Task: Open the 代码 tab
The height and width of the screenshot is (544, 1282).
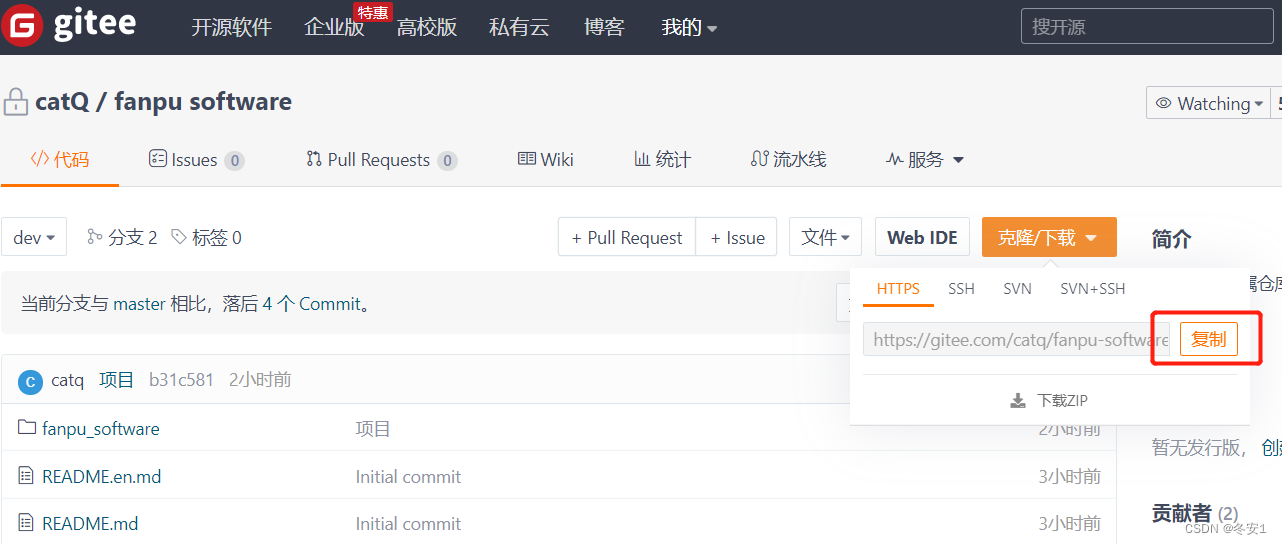Action: (x=60, y=160)
